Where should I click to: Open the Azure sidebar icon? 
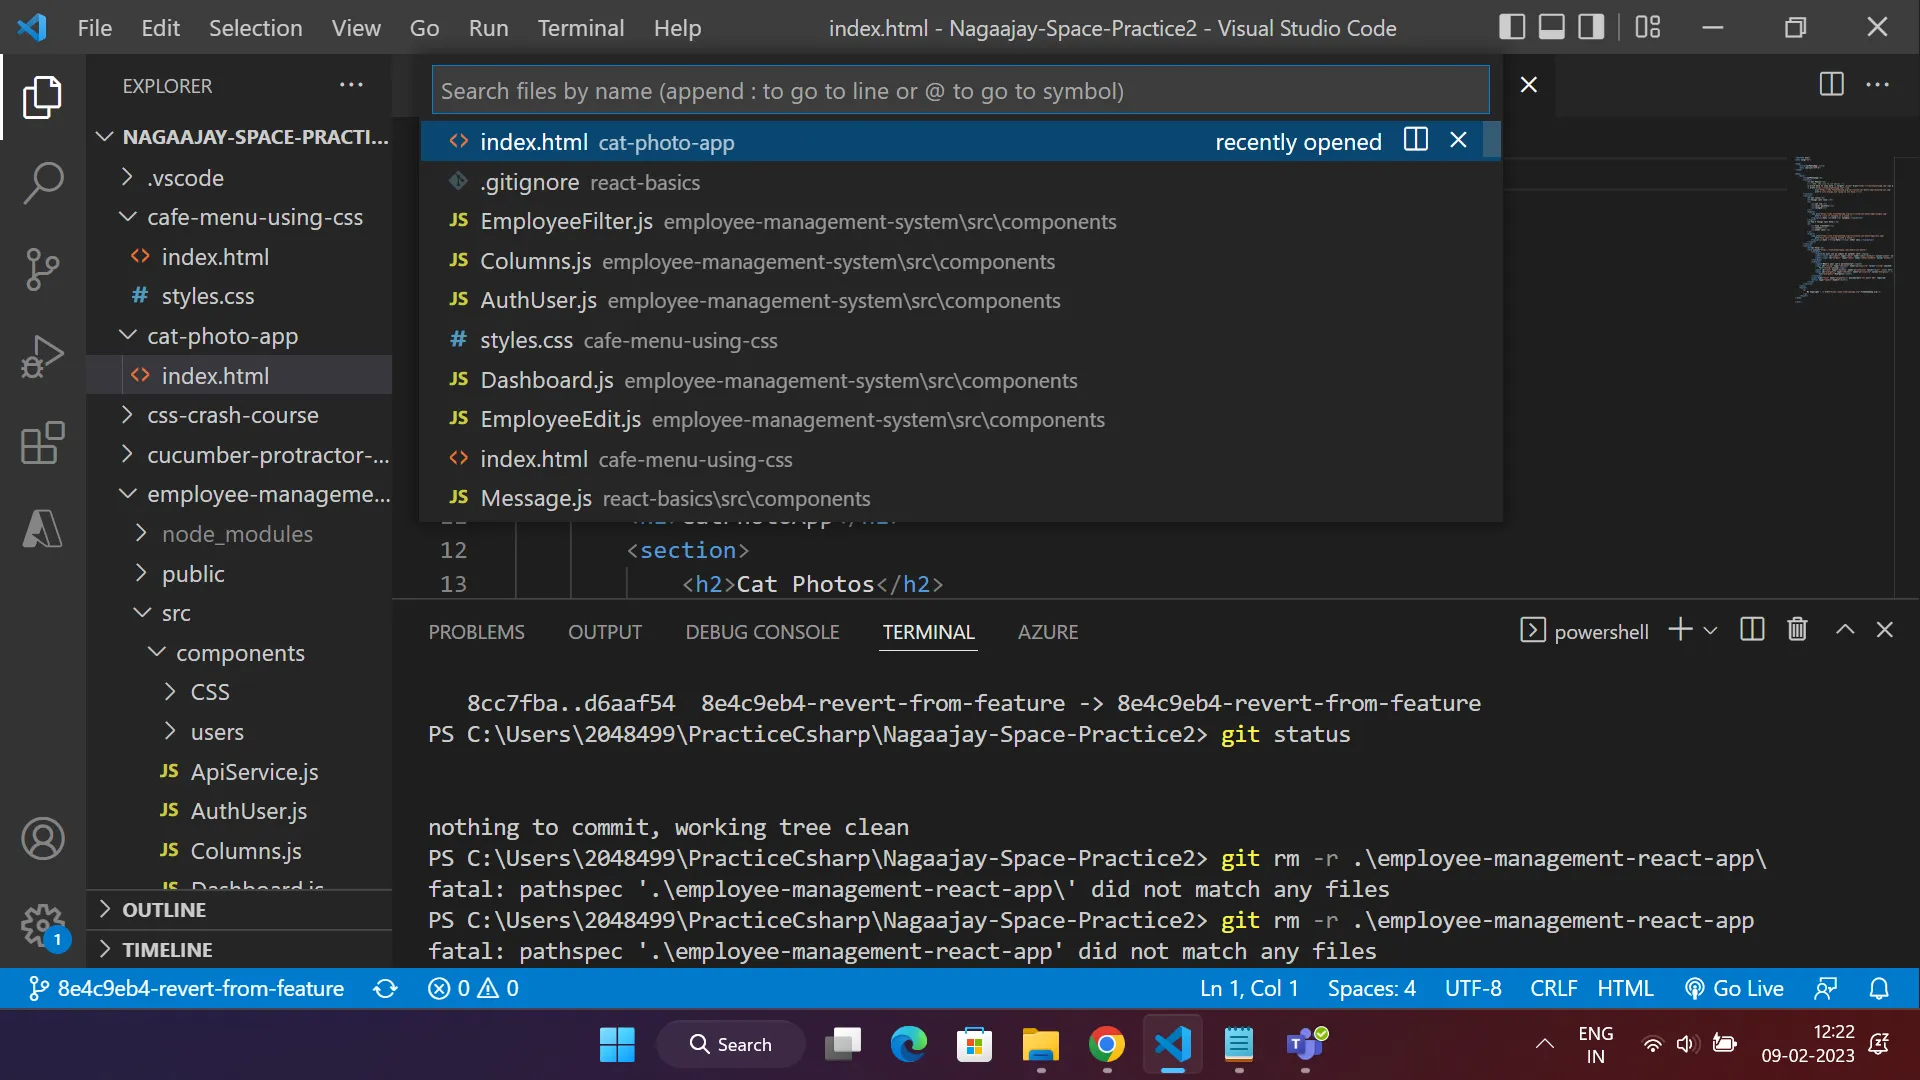pyautogui.click(x=42, y=528)
